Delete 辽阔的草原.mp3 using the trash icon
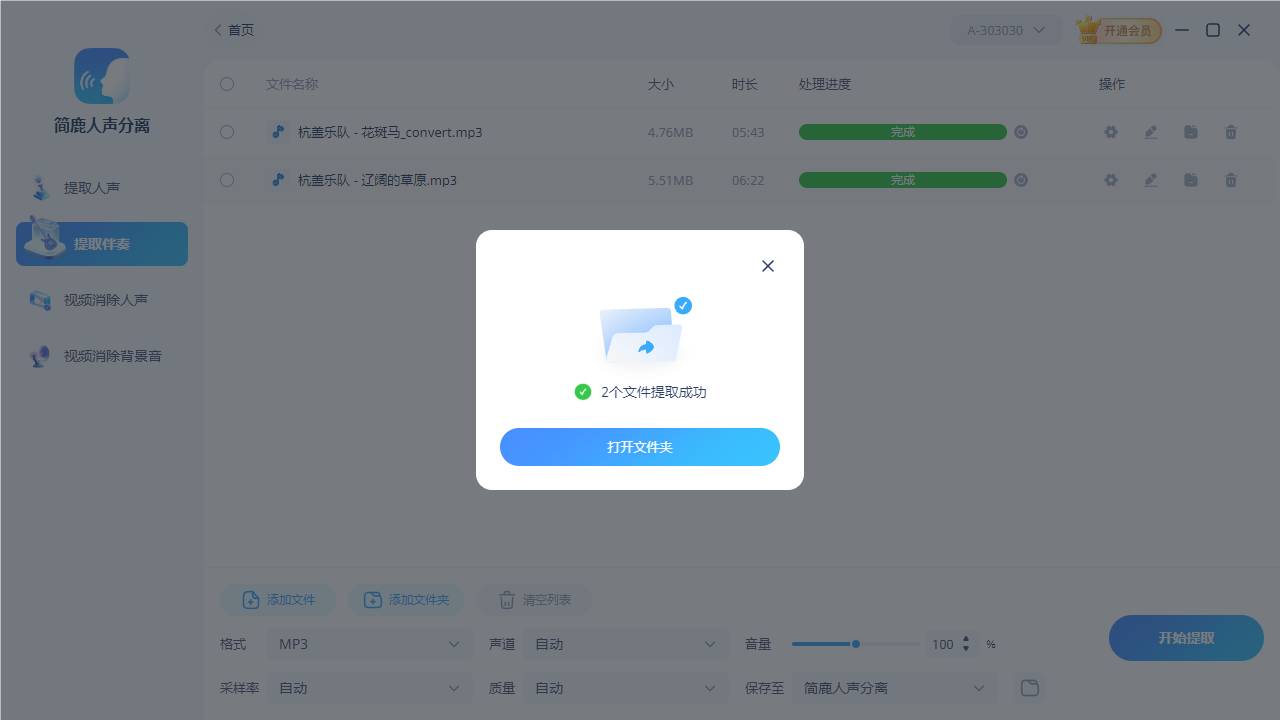Image resolution: width=1280 pixels, height=720 pixels. pyautogui.click(x=1230, y=180)
